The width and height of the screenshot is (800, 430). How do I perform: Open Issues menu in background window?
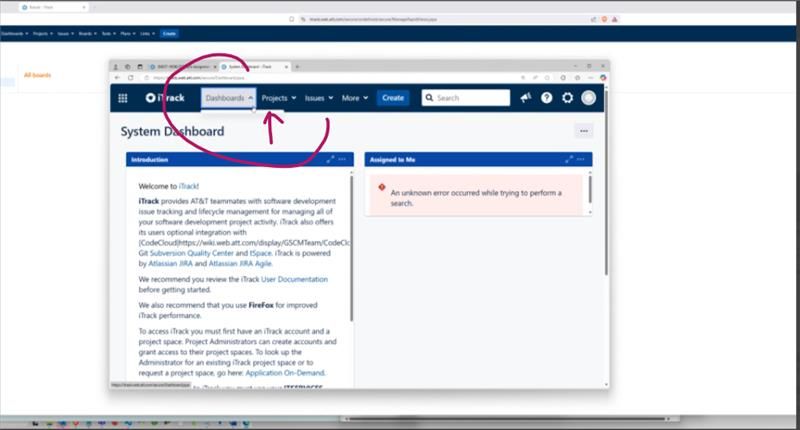(x=65, y=34)
